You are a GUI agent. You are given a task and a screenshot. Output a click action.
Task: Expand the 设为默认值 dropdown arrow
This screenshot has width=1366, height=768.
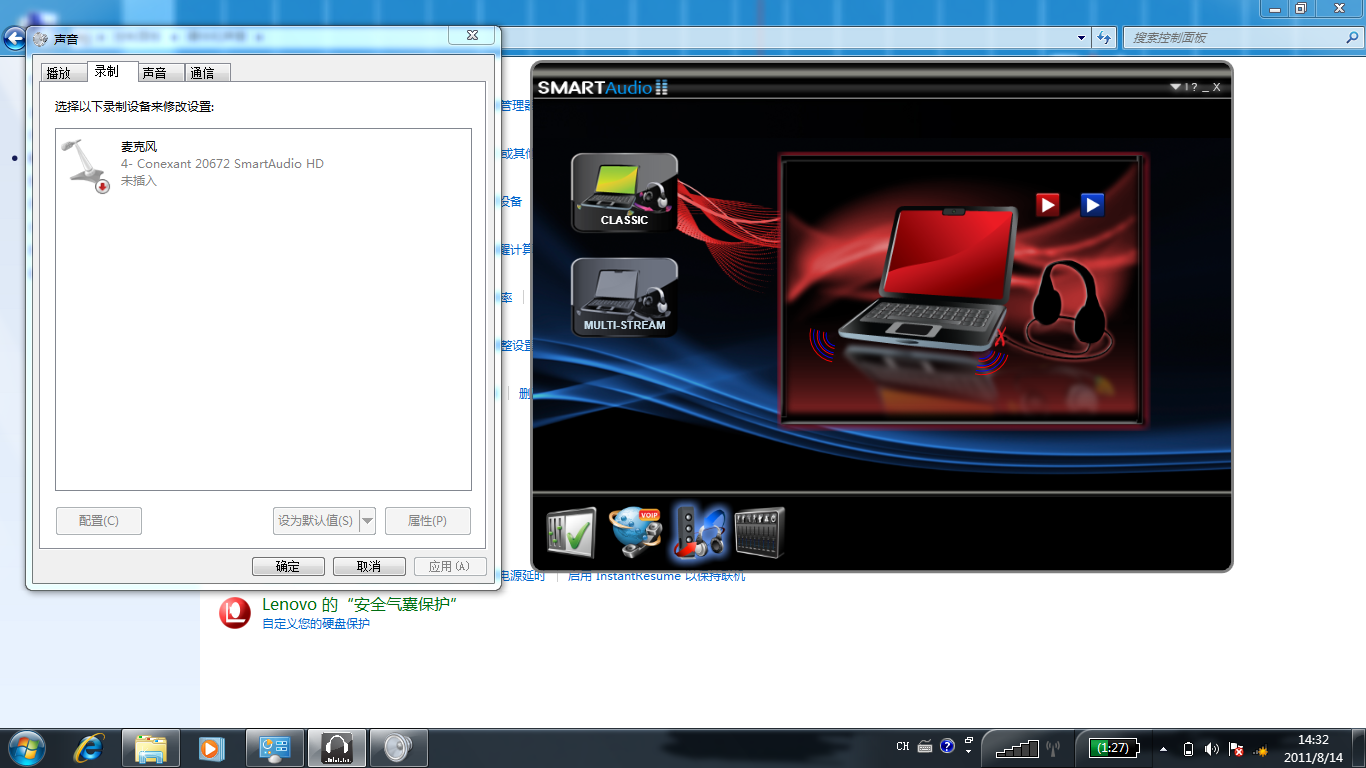pyautogui.click(x=367, y=521)
